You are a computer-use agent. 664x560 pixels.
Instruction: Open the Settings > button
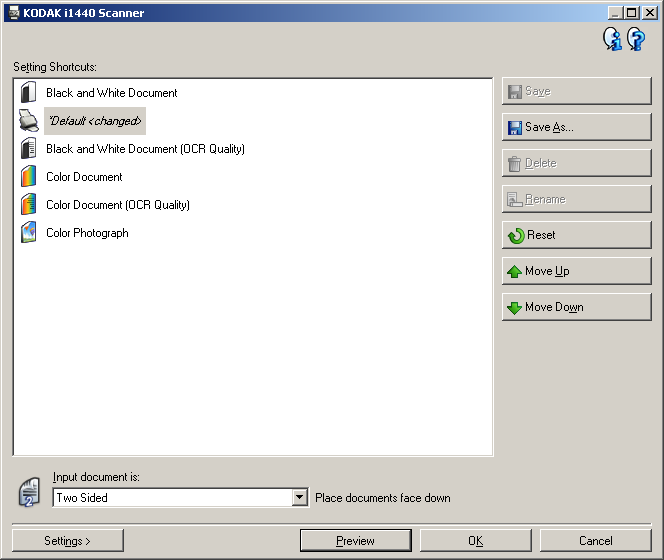68,541
